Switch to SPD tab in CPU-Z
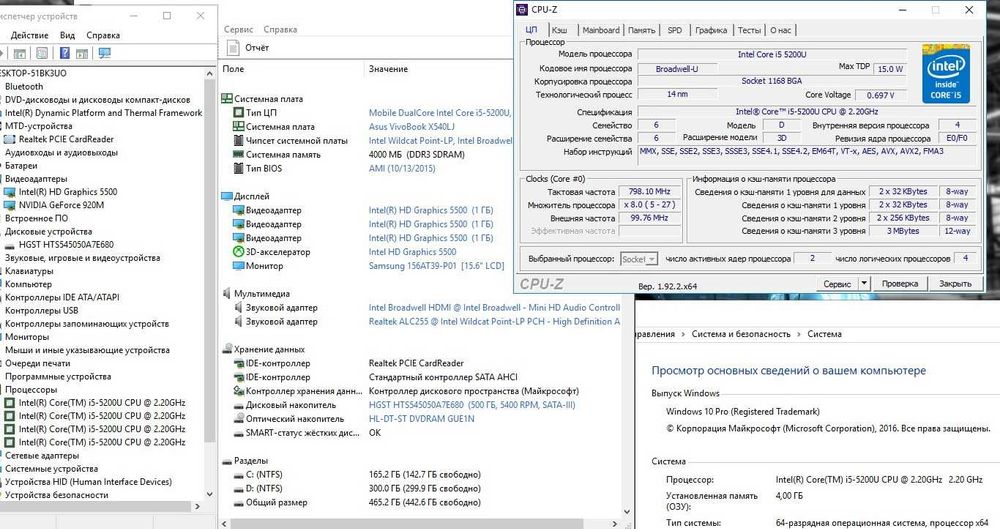 point(674,30)
